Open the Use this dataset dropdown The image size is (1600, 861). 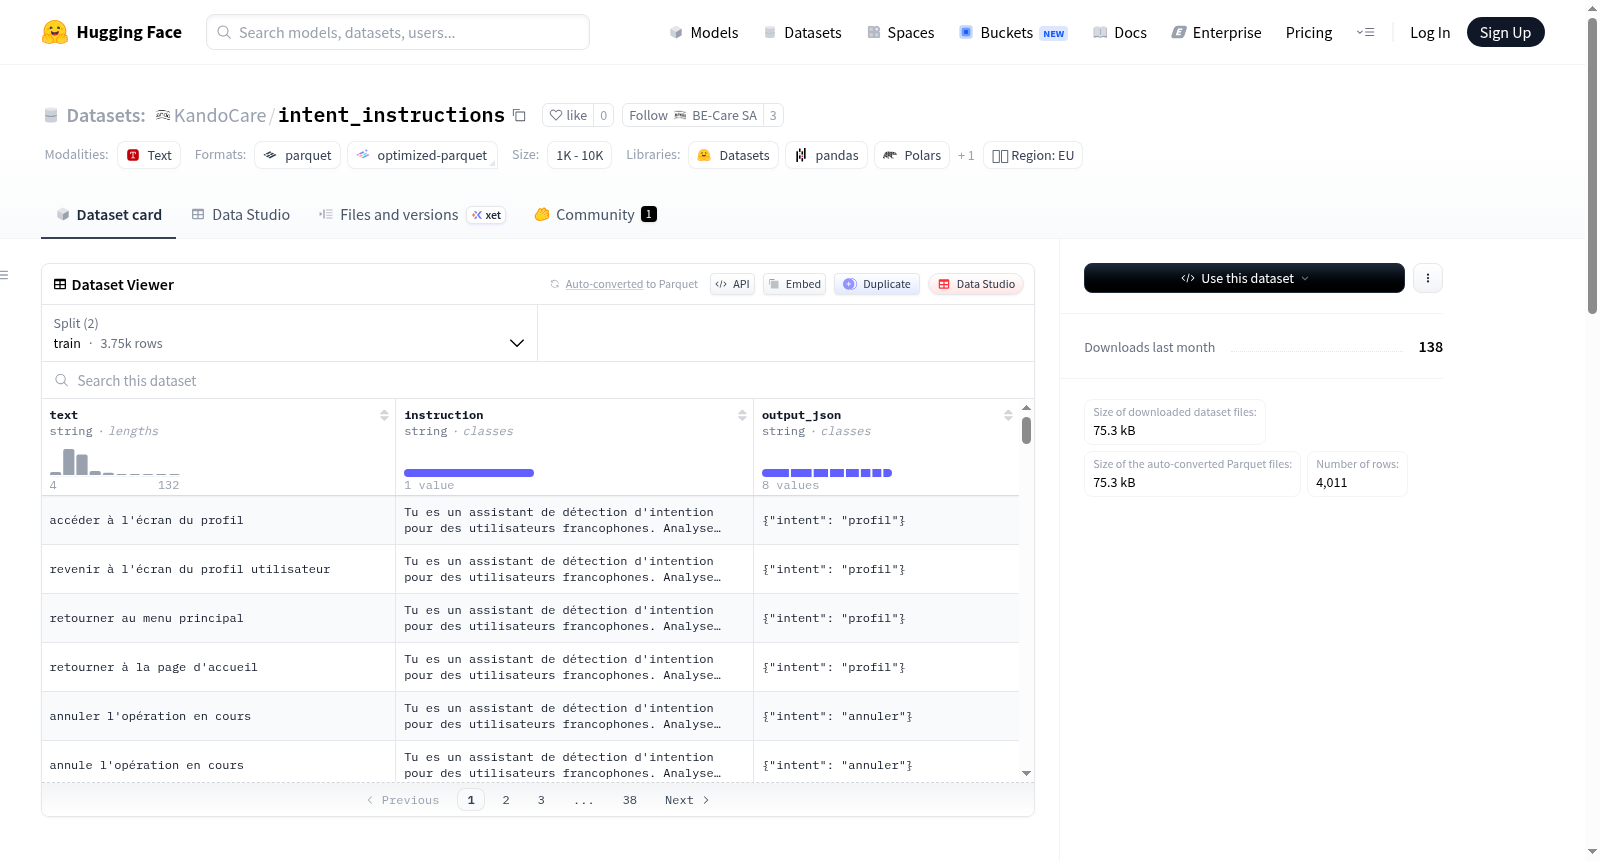click(x=1244, y=278)
